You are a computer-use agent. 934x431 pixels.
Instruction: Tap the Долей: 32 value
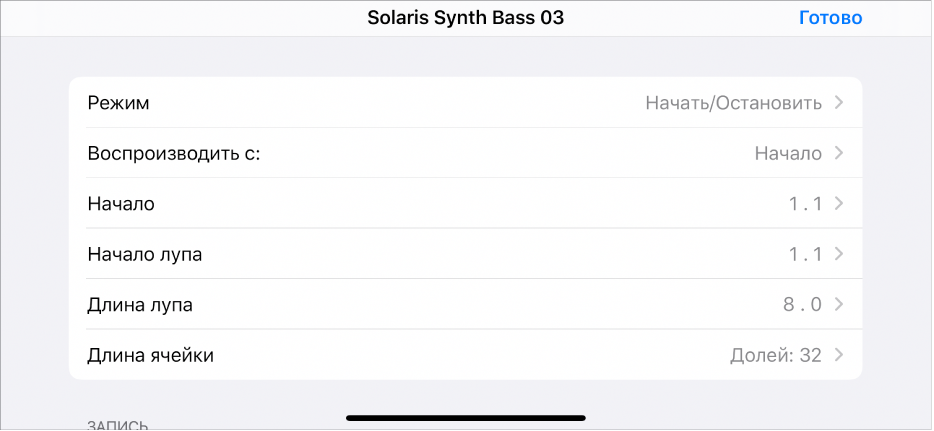tap(775, 355)
